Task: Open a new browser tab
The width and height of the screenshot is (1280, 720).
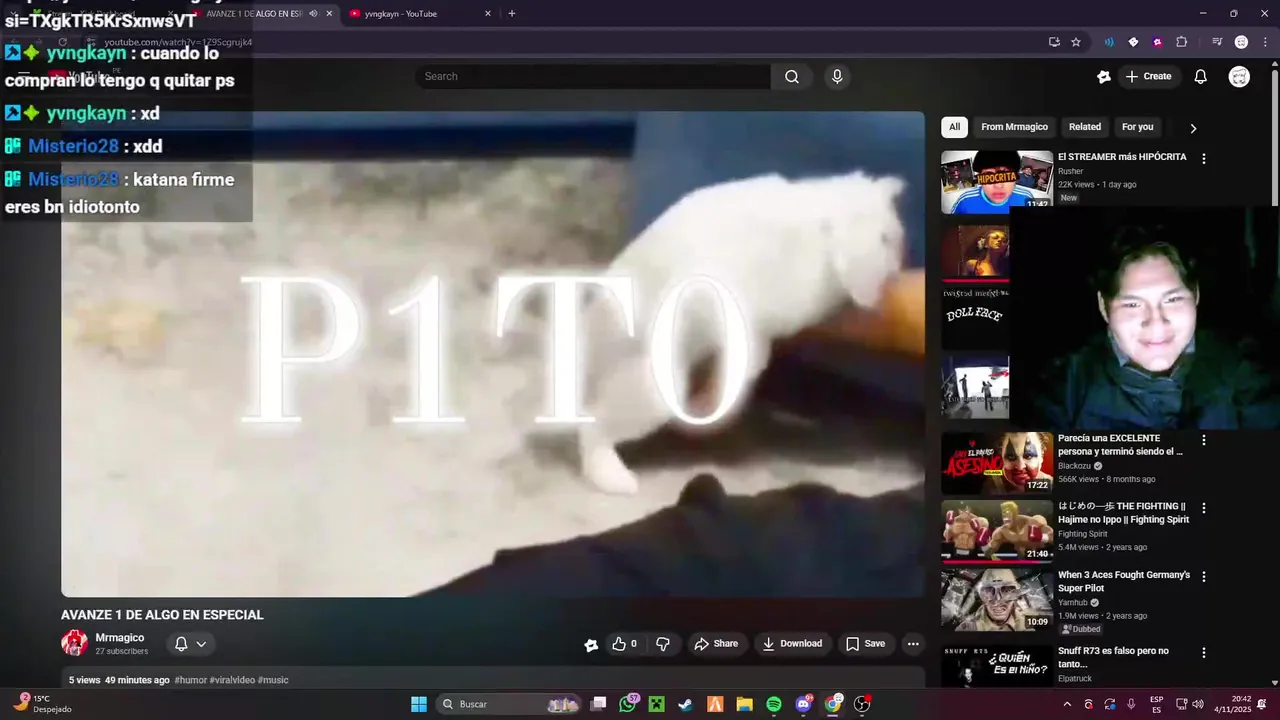Action: click(x=512, y=14)
